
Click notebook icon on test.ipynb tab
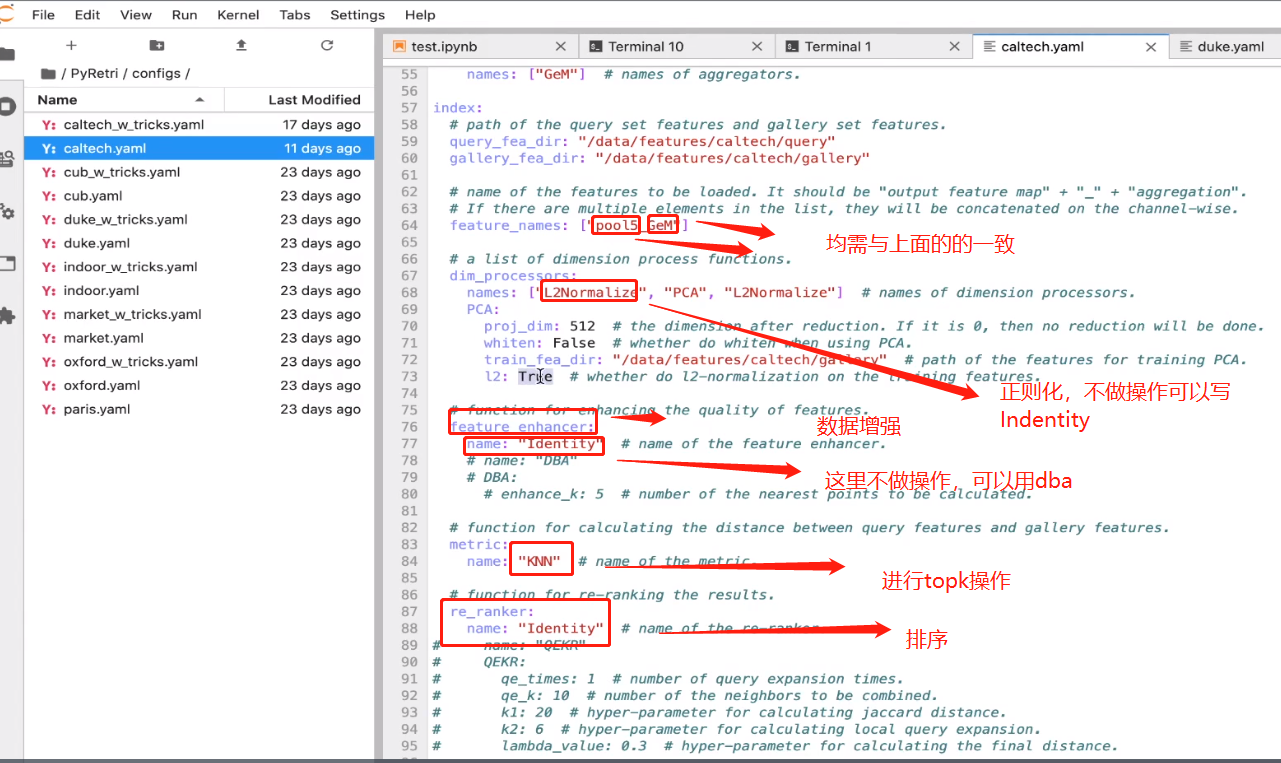(x=400, y=47)
